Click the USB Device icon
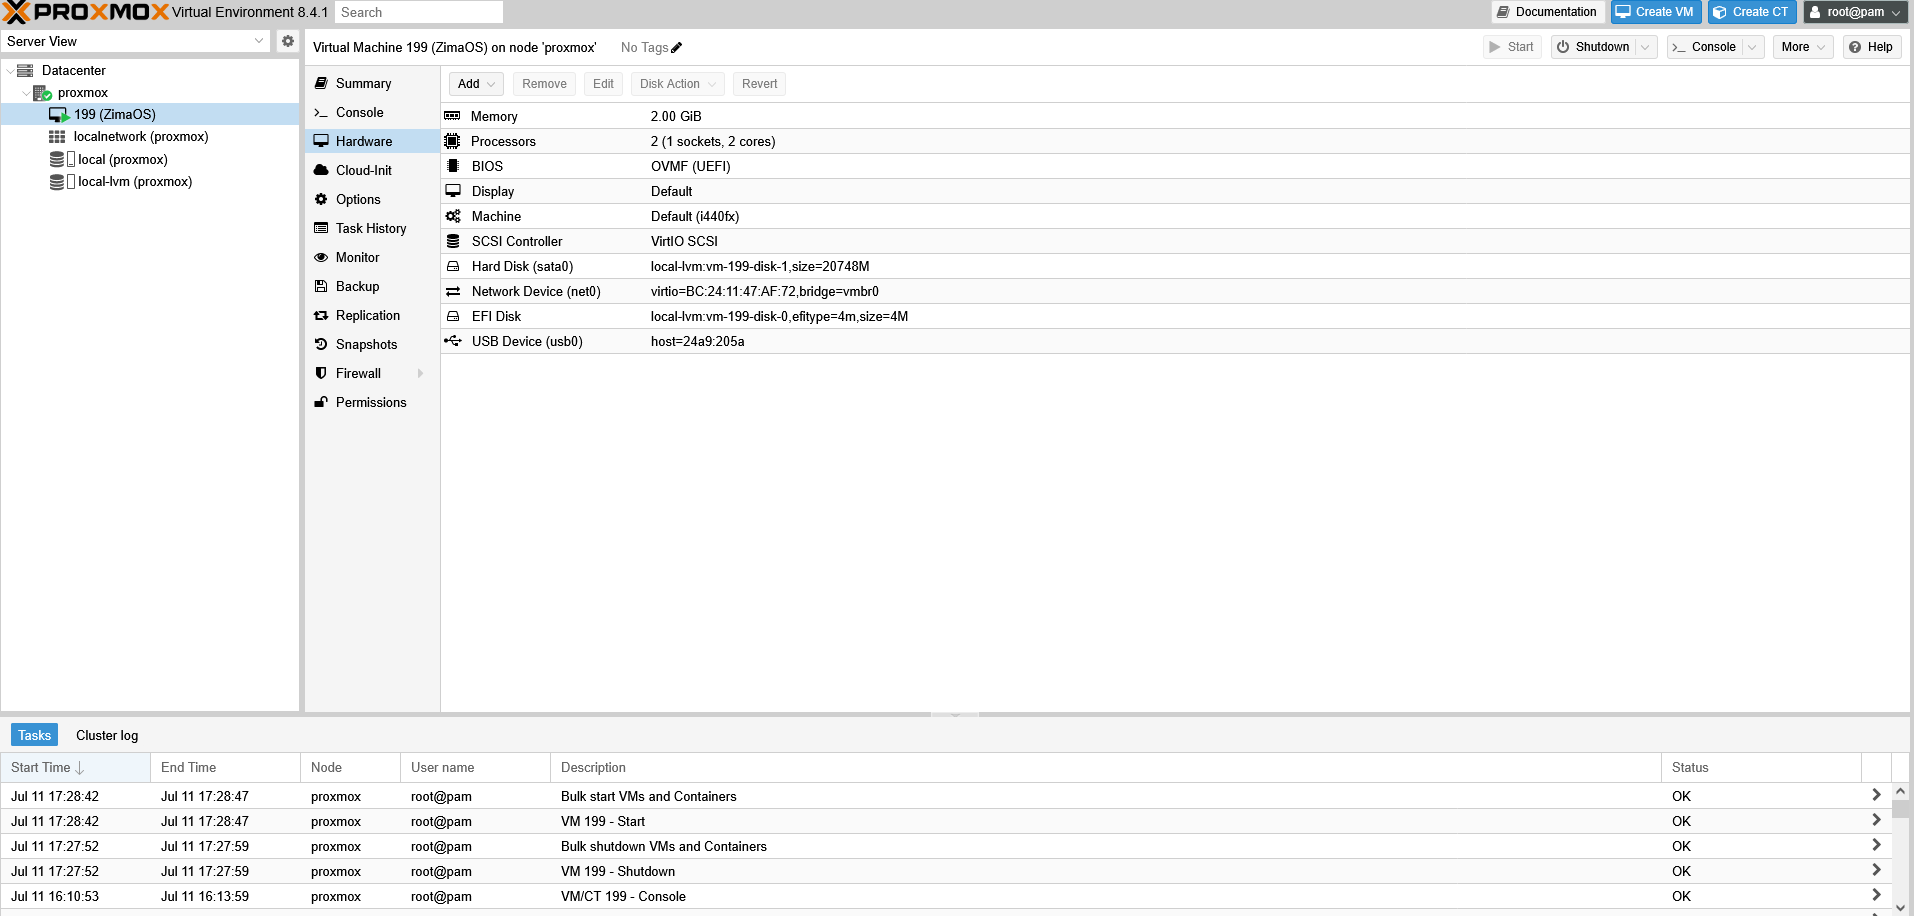The height and width of the screenshot is (916, 1914). (x=453, y=341)
